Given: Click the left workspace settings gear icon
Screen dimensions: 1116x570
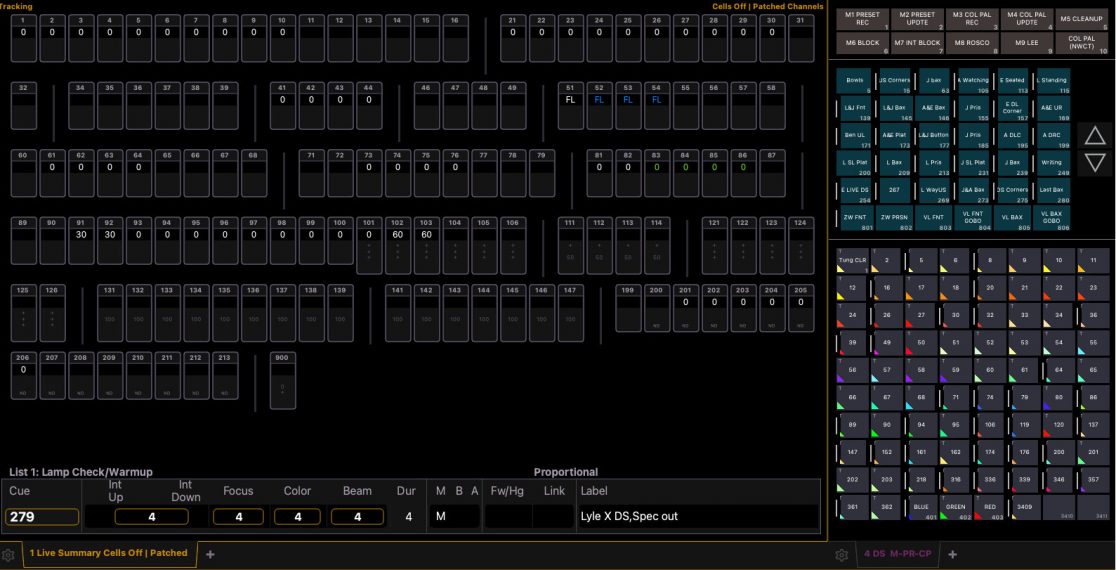Looking at the screenshot, I should (x=8, y=554).
